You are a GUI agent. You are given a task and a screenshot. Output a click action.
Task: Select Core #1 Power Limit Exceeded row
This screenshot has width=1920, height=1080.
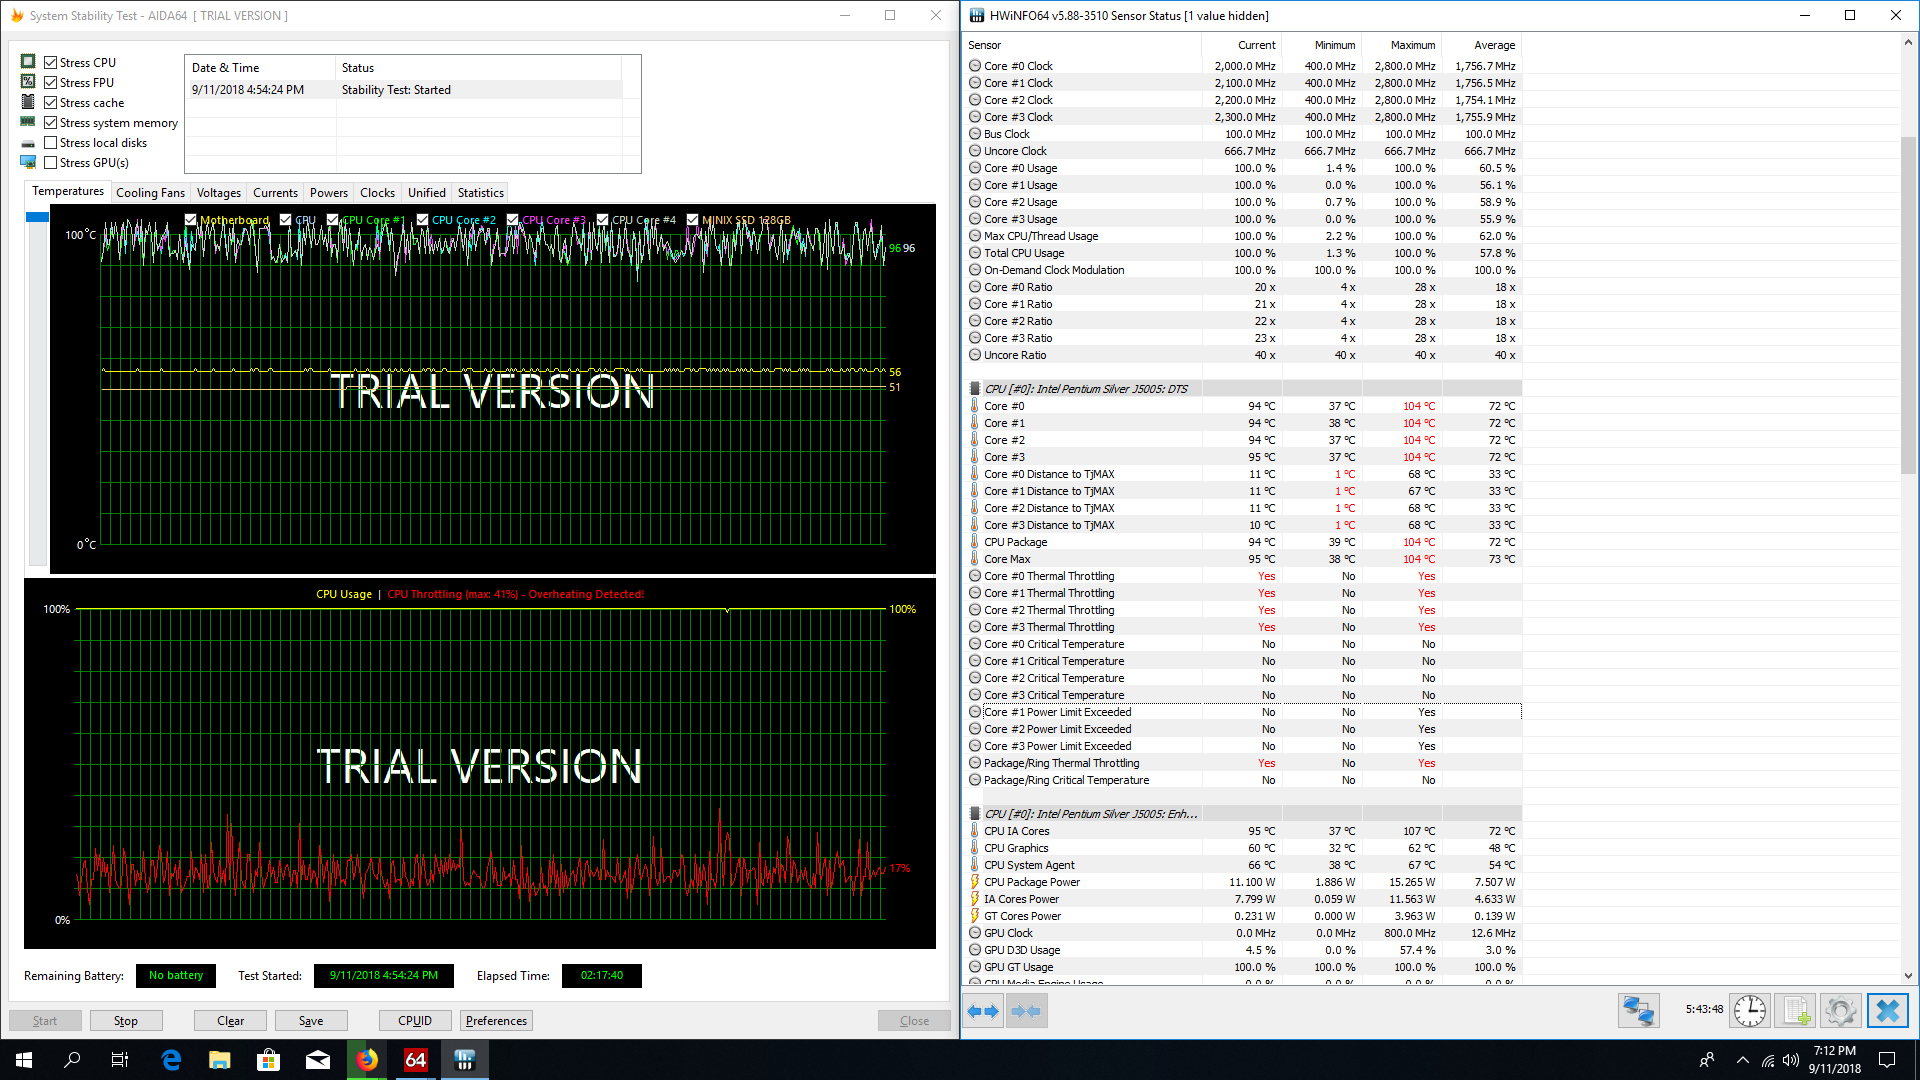click(1243, 712)
